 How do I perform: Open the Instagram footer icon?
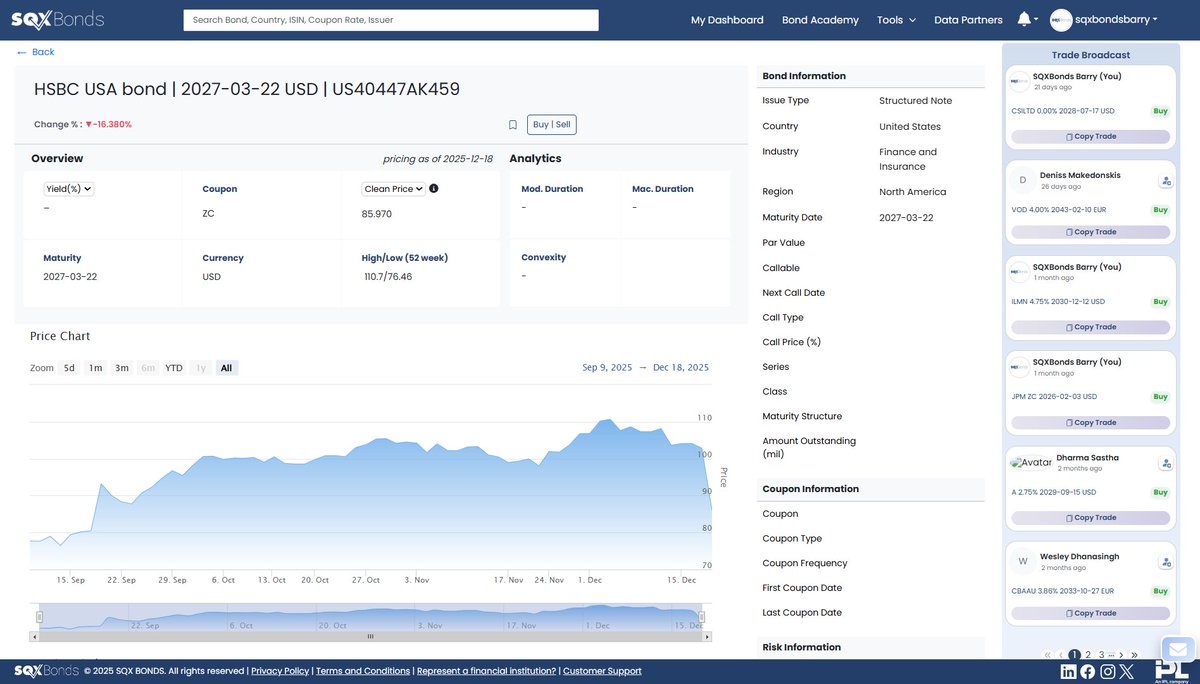coord(1107,672)
